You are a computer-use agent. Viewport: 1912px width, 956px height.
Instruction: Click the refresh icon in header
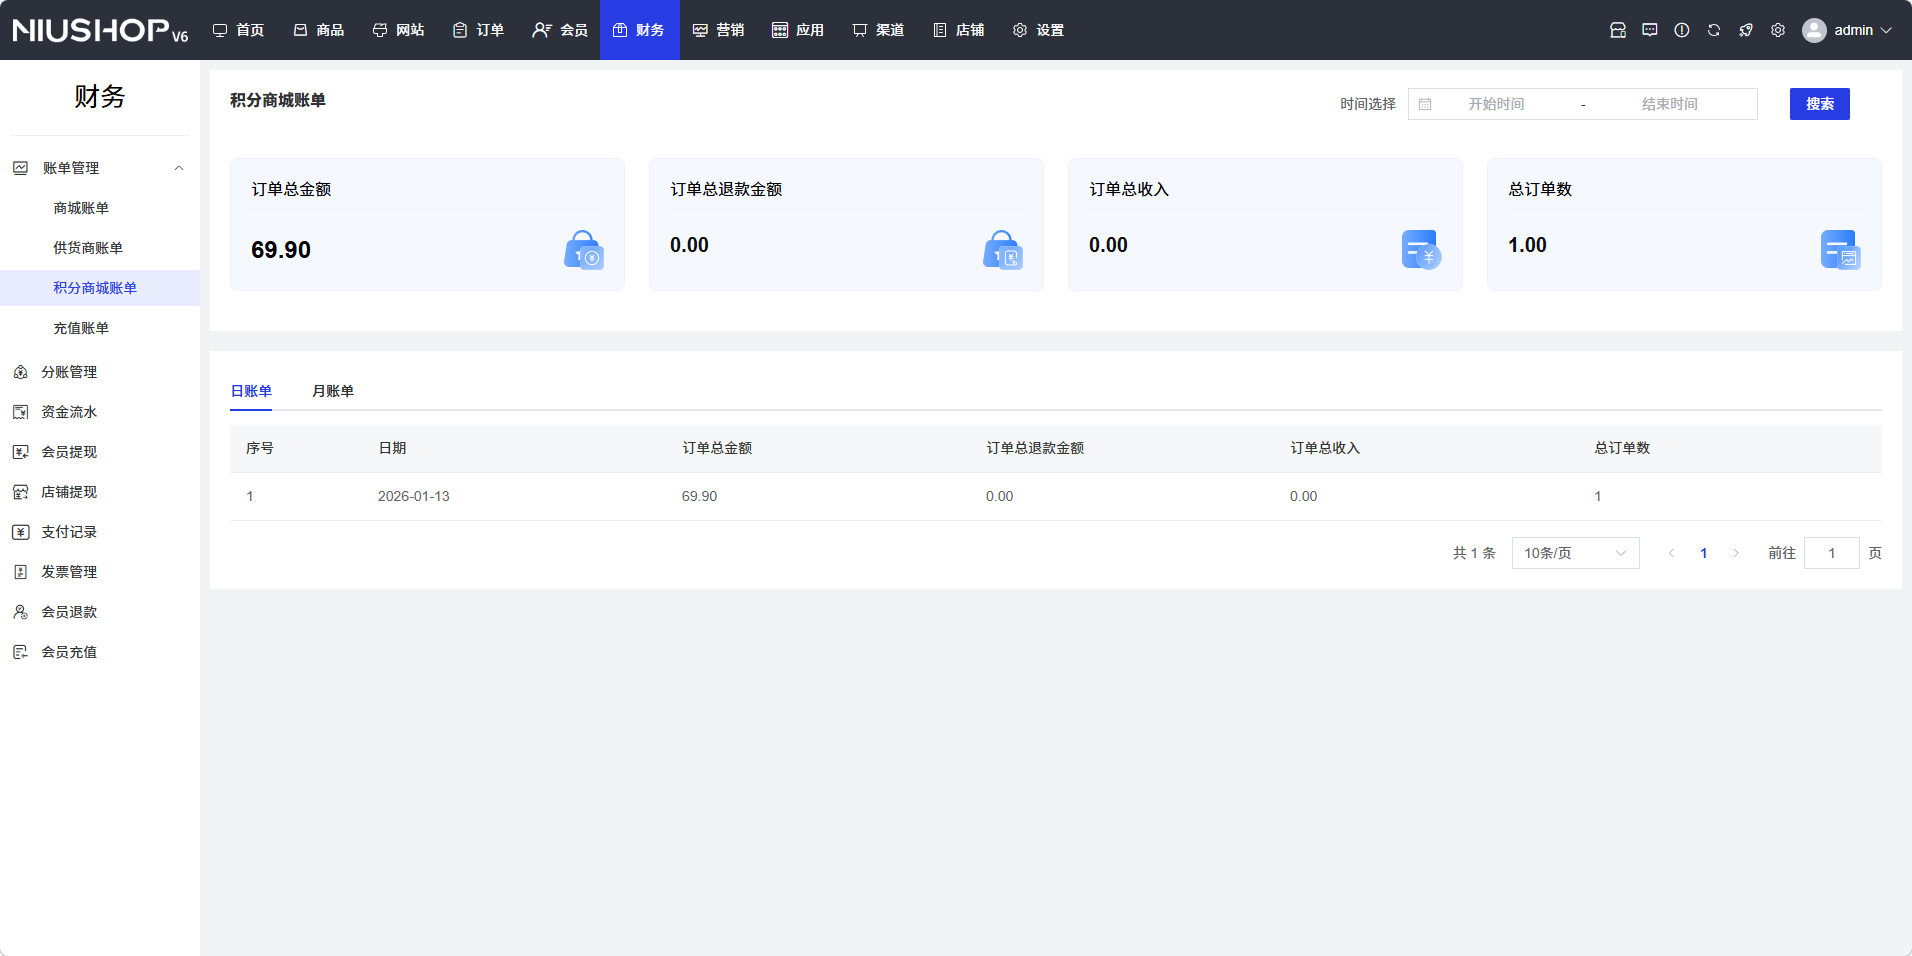1714,30
